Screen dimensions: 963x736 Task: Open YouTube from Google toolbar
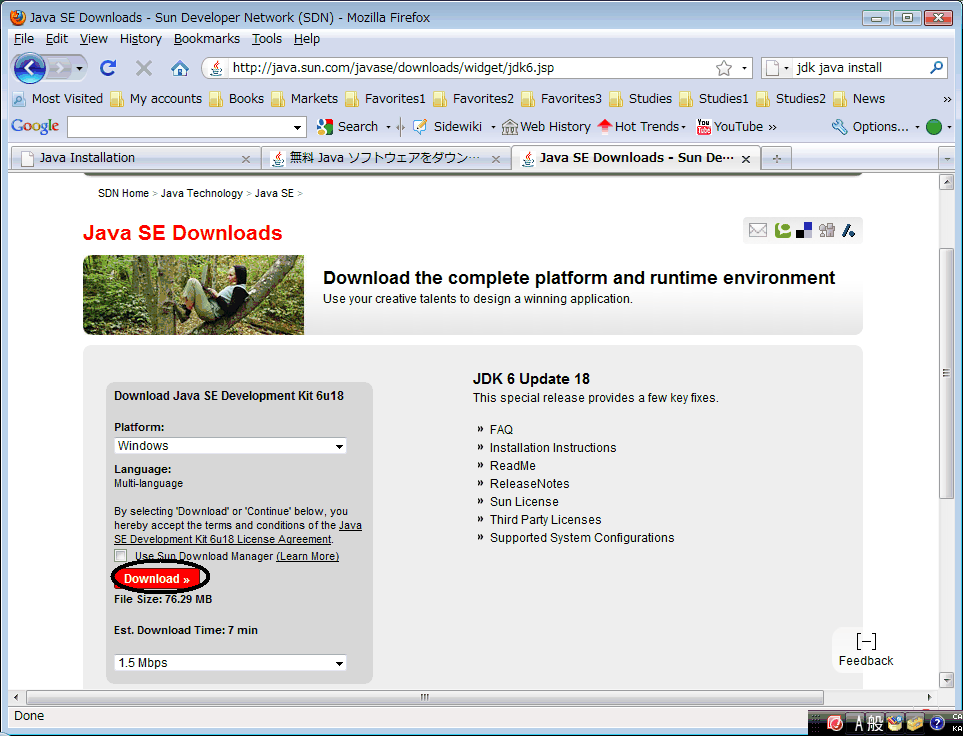pyautogui.click(x=729, y=127)
